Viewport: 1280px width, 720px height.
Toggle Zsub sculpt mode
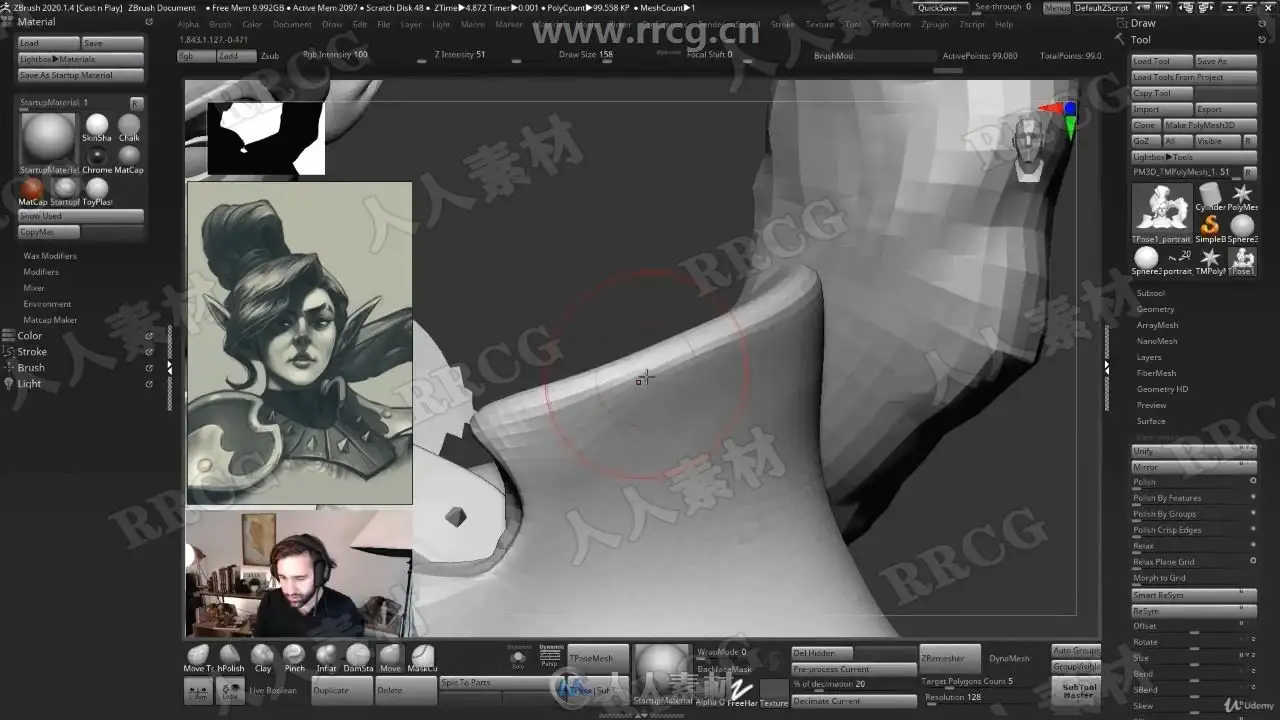[x=270, y=56]
